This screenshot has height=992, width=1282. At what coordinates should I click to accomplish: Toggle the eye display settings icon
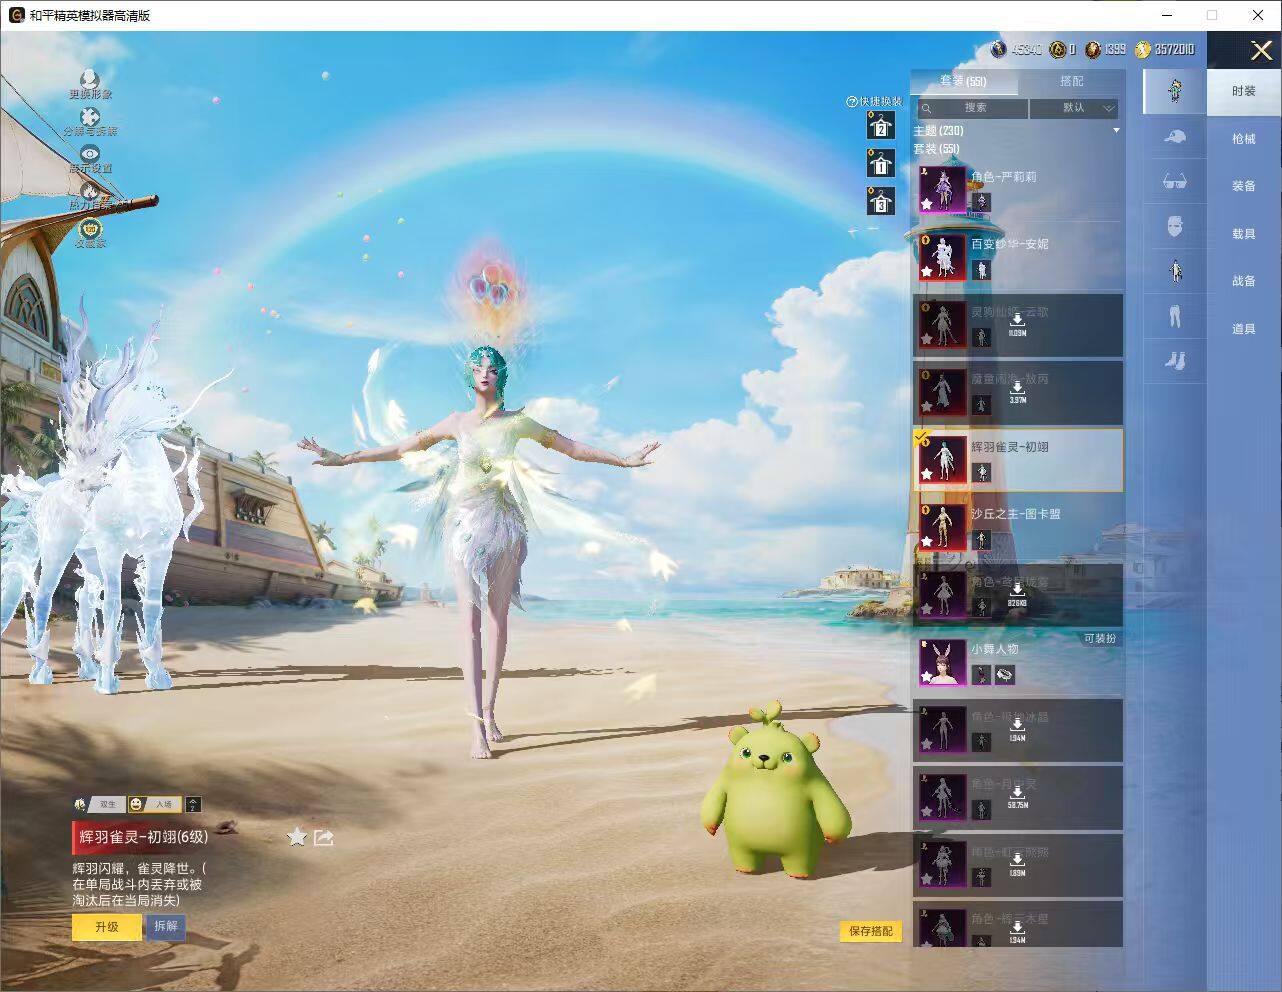coord(89,153)
